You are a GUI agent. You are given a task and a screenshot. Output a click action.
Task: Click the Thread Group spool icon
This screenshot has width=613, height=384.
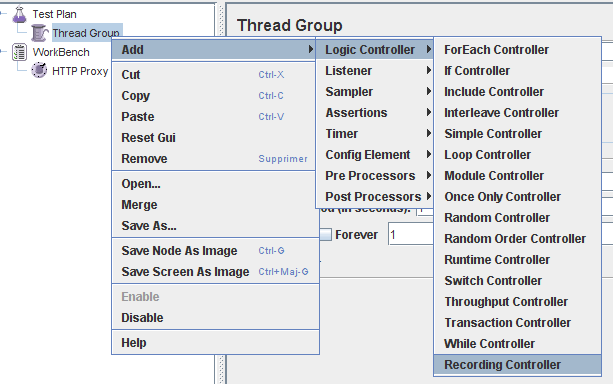click(x=39, y=33)
